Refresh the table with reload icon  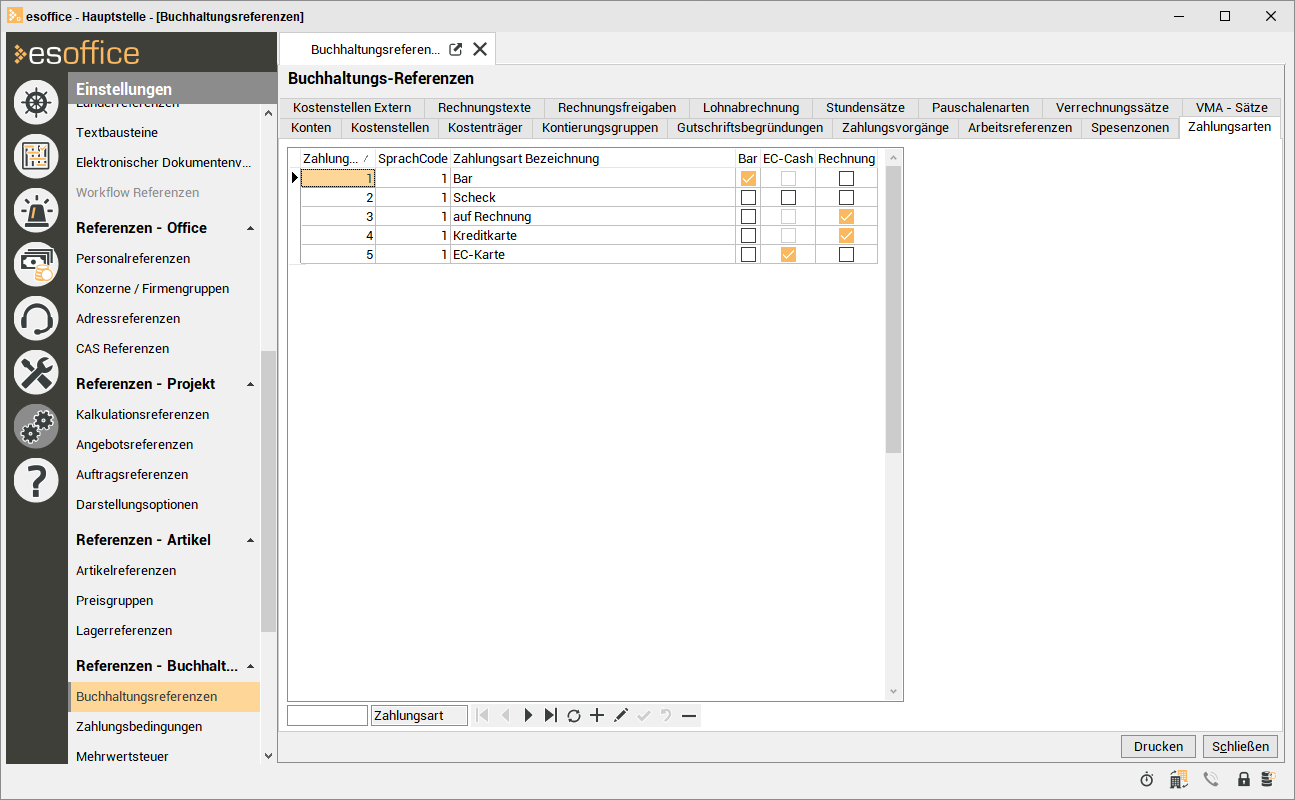click(574, 715)
